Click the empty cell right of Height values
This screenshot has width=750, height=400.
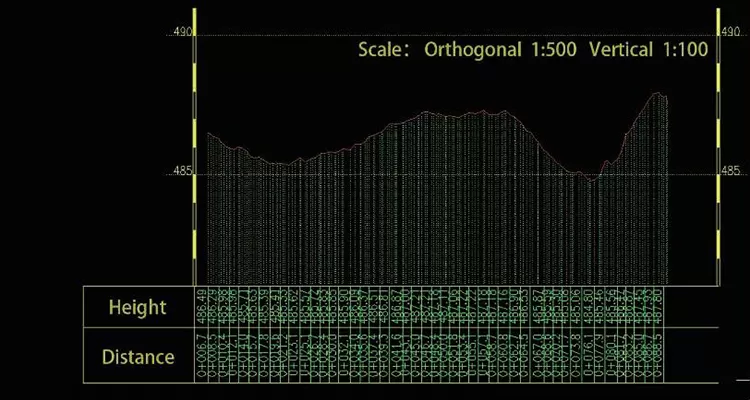(692, 307)
